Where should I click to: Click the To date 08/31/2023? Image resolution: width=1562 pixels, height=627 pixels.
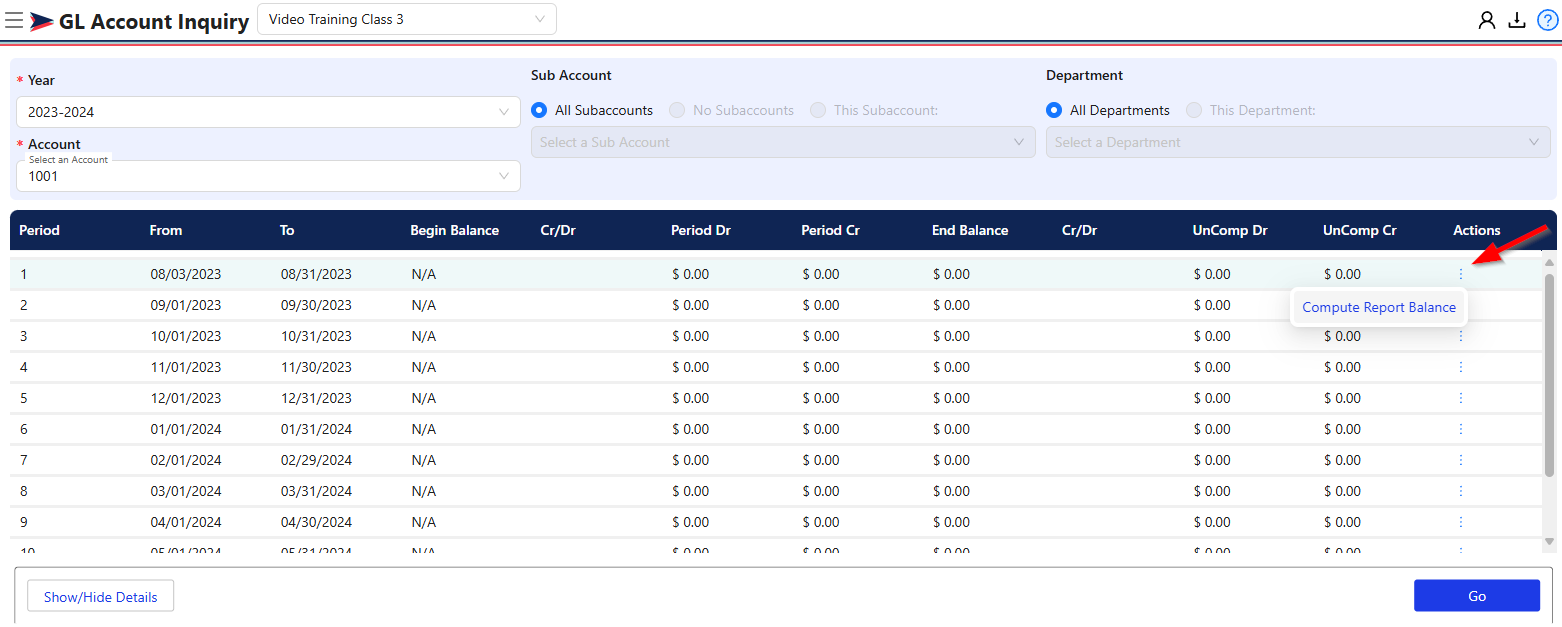316,274
